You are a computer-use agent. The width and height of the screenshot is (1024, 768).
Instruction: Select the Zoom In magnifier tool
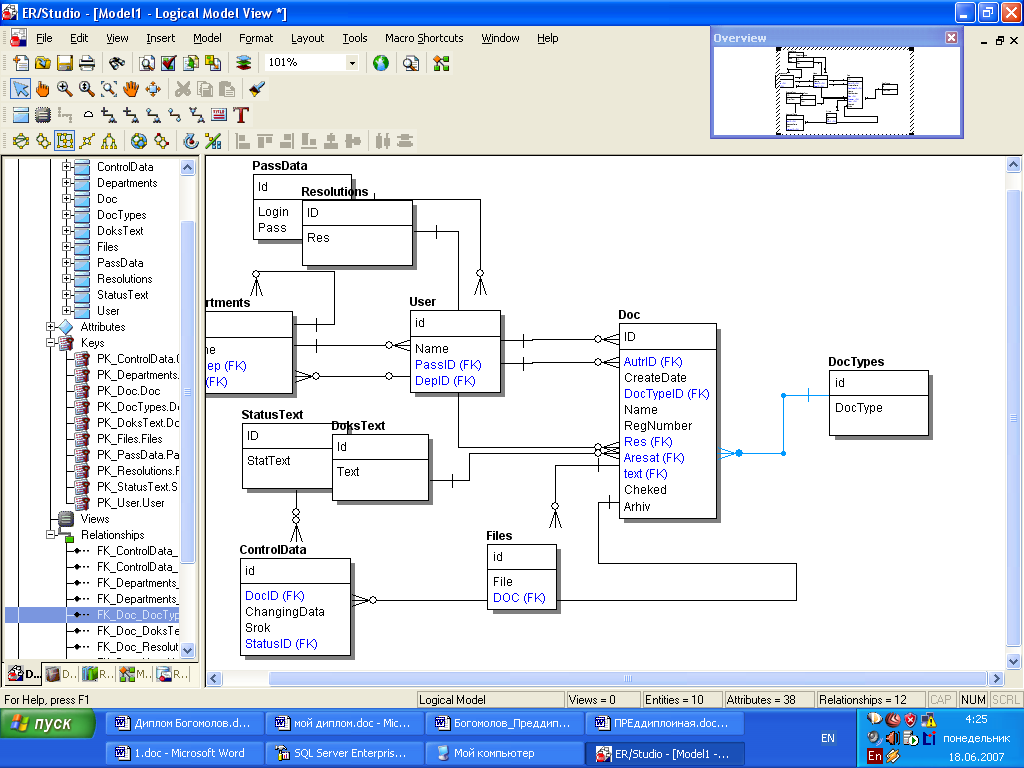click(65, 89)
